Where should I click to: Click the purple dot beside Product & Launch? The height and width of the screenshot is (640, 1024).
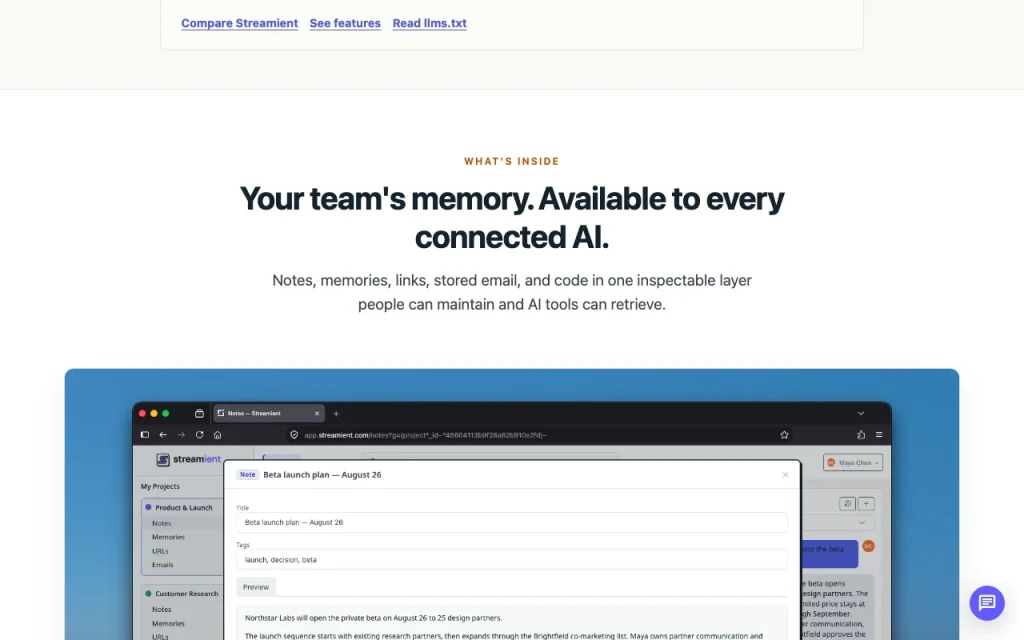148,507
